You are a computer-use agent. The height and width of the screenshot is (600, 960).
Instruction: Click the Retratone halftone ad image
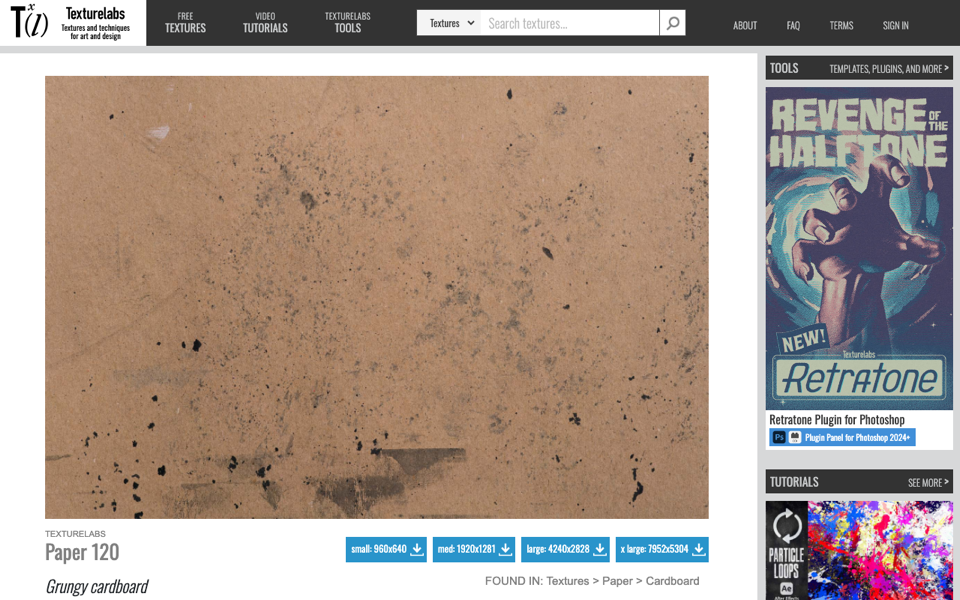point(859,248)
